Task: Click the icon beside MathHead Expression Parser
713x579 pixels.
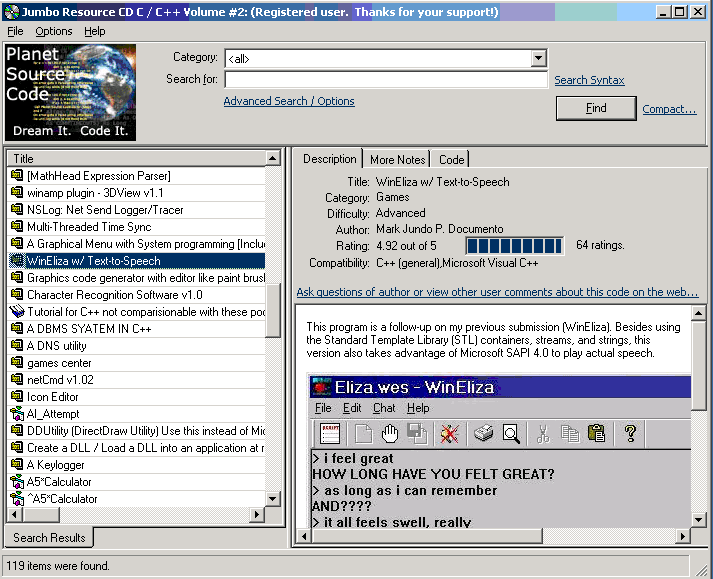Action: click(x=17, y=176)
